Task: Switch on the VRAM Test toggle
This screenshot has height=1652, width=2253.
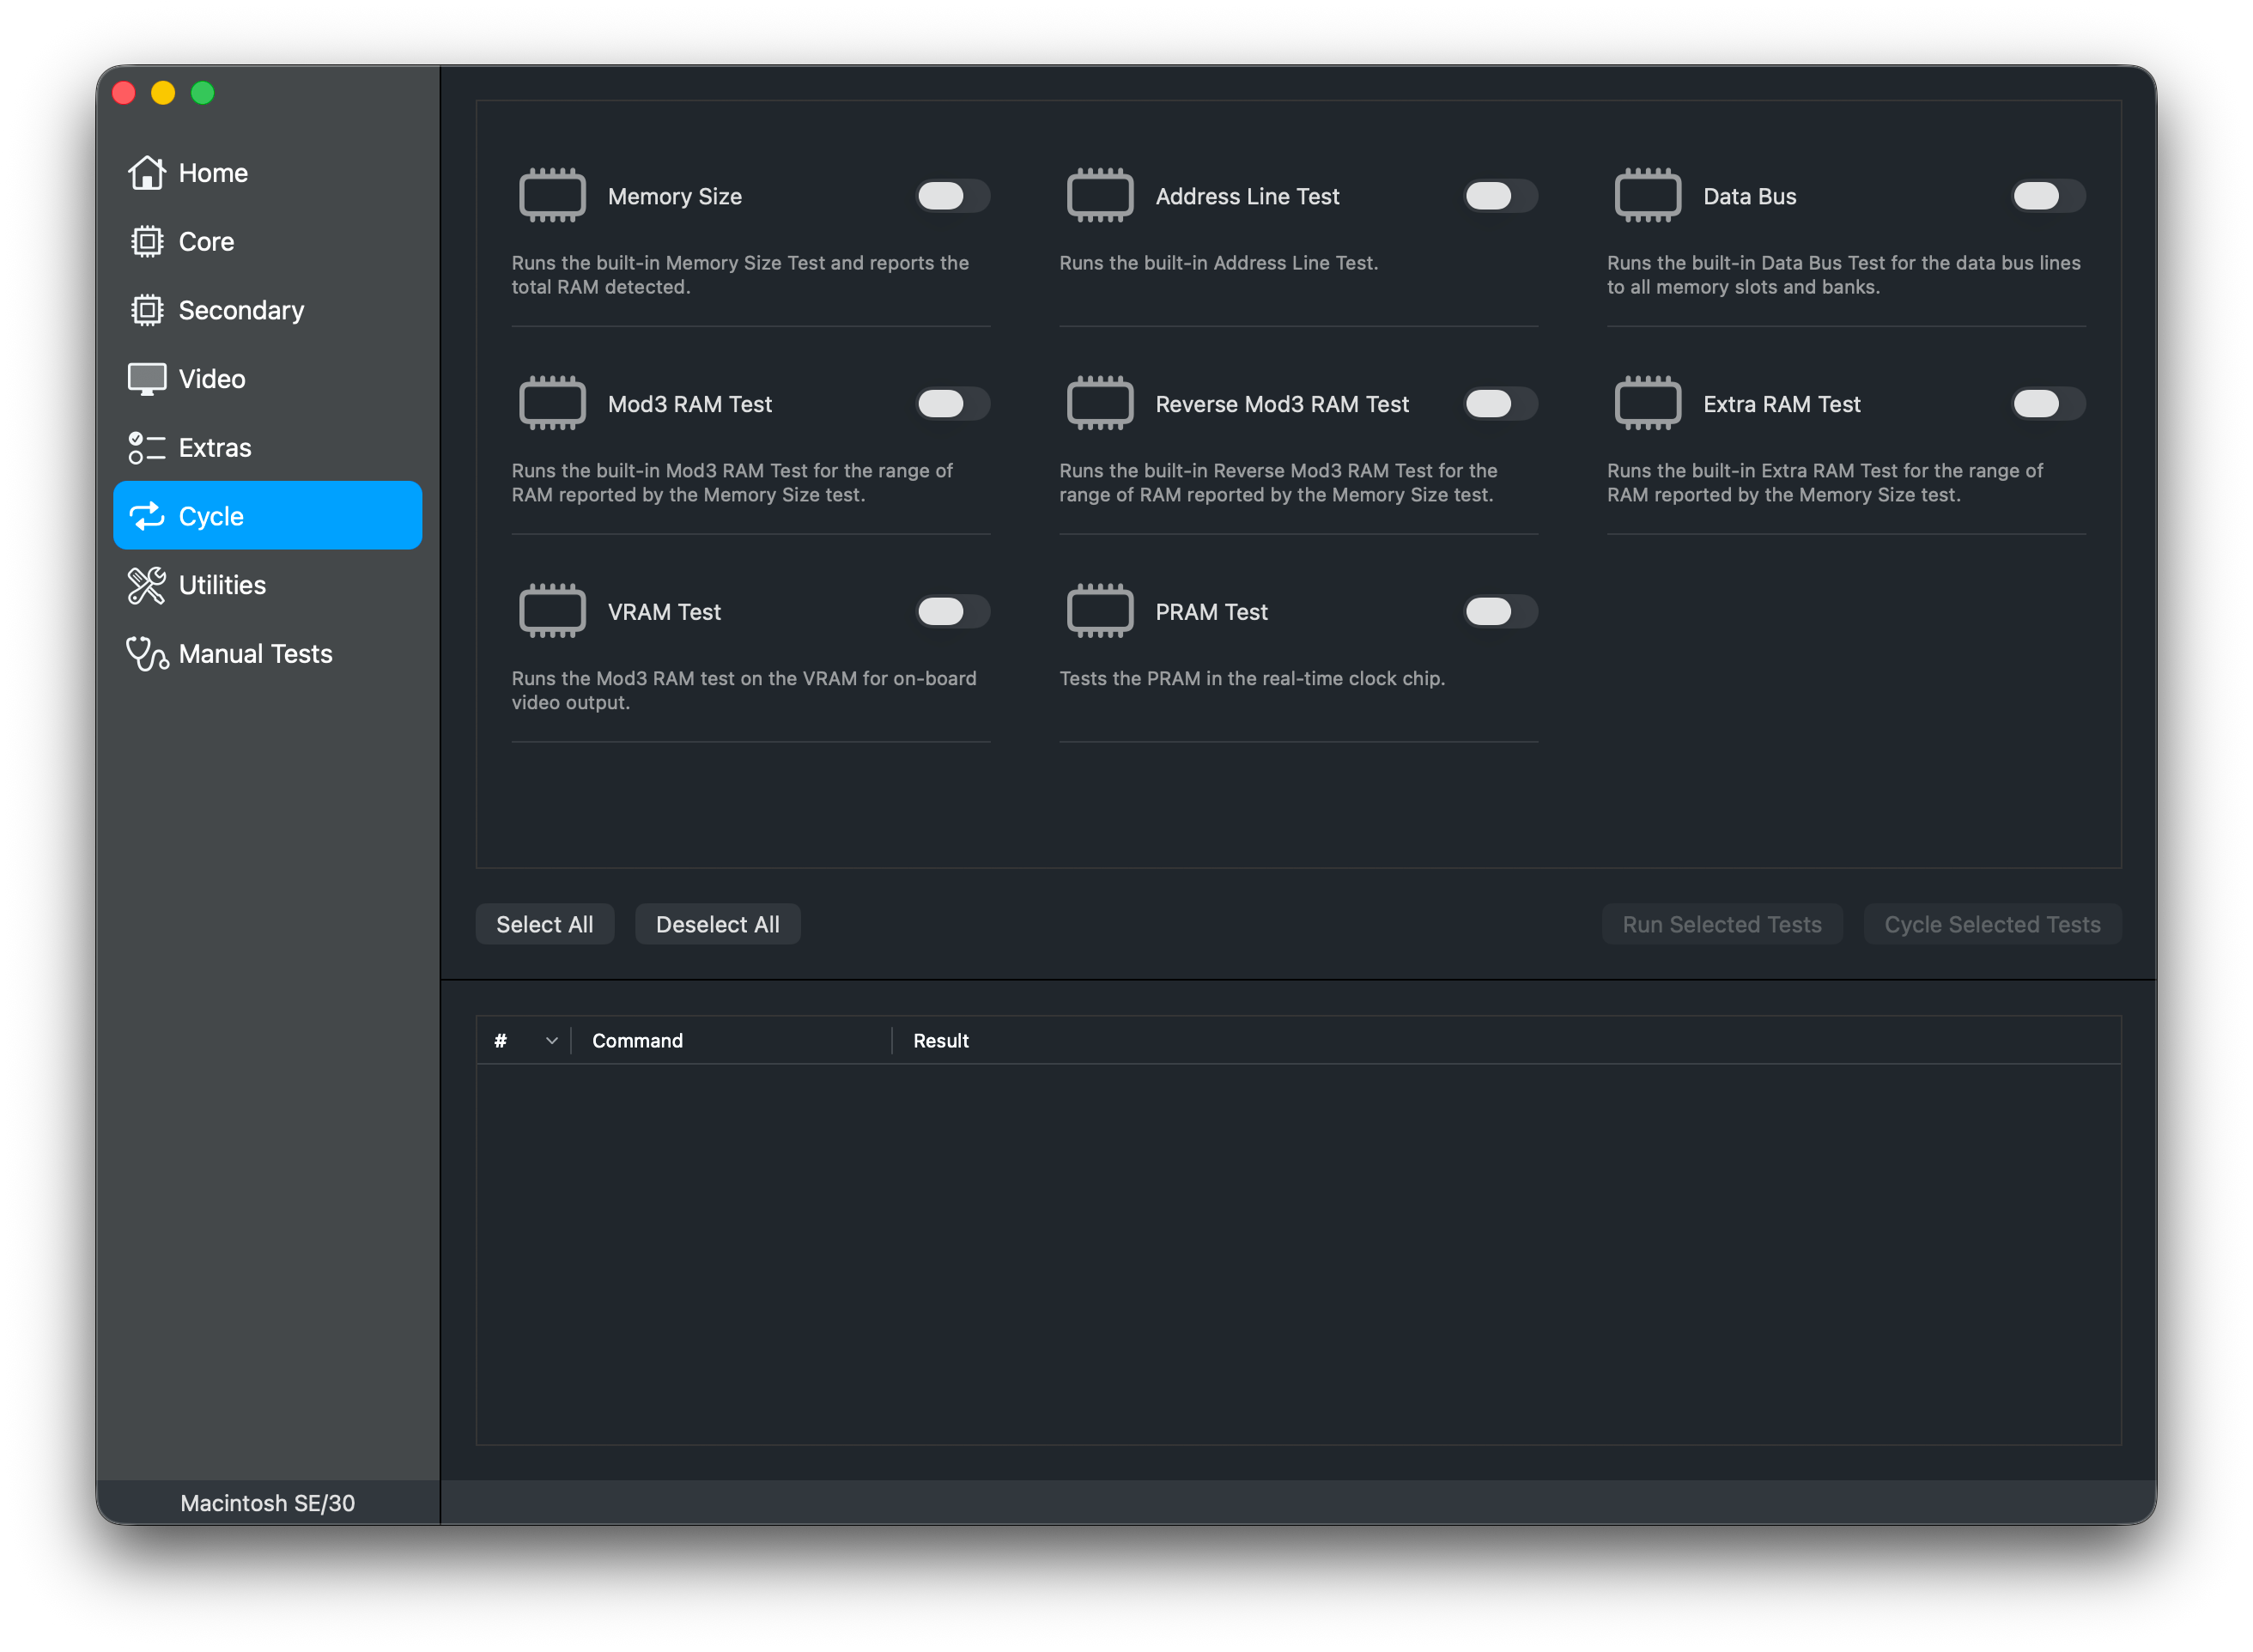Action: click(x=952, y=611)
